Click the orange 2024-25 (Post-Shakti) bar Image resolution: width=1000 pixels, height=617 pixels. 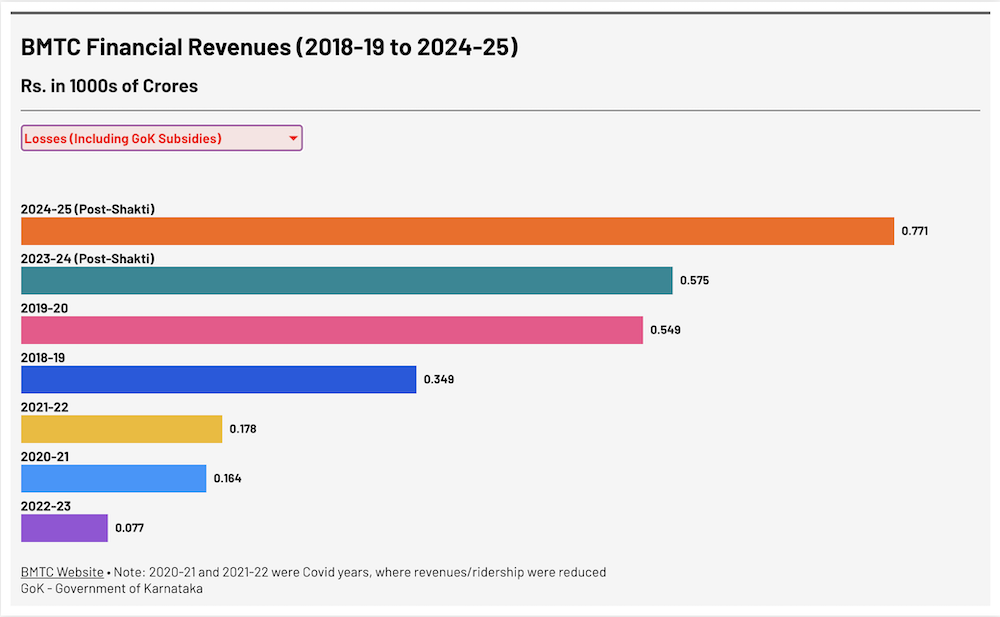coord(457,231)
